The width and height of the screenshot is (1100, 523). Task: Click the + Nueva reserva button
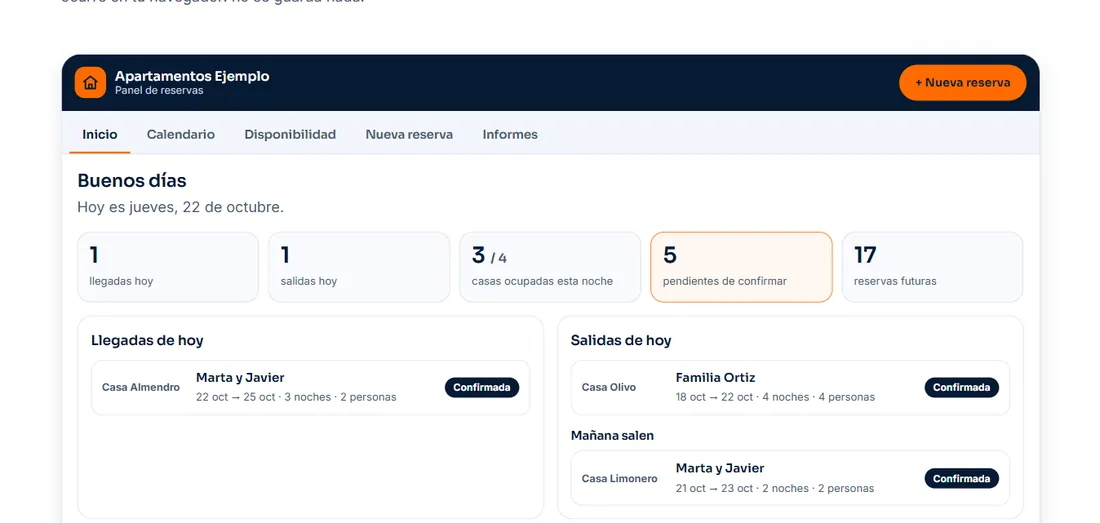point(962,83)
